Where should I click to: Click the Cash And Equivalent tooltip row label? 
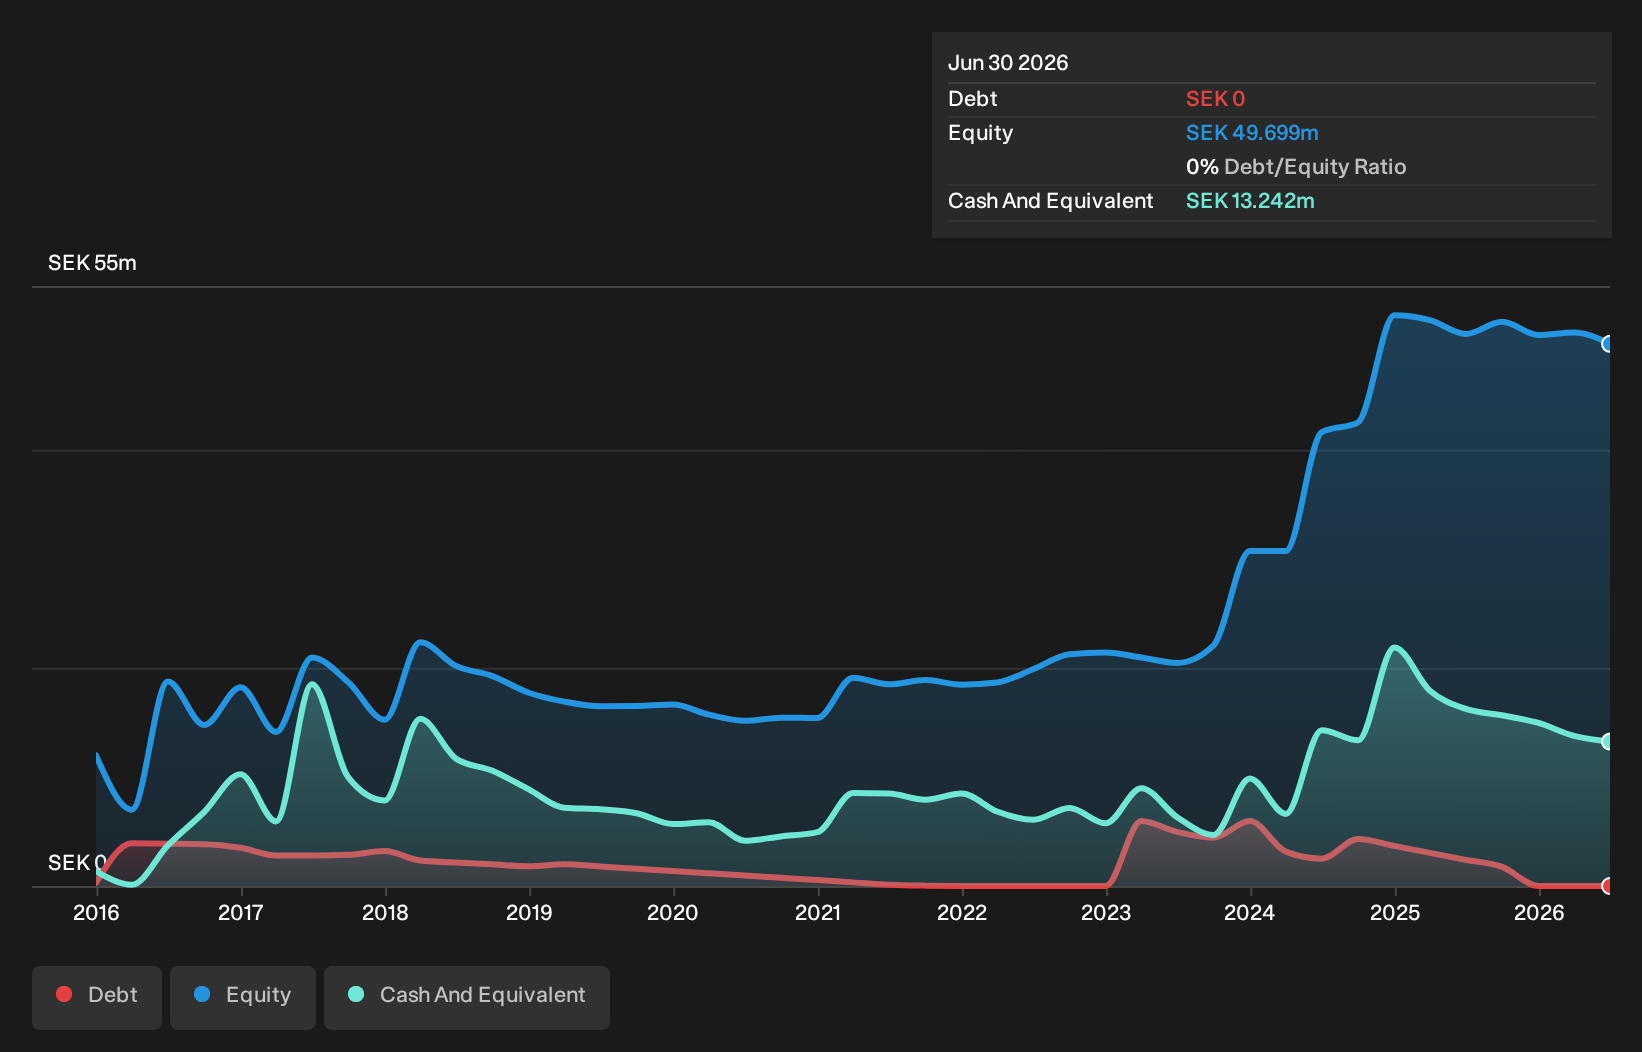1050,201
